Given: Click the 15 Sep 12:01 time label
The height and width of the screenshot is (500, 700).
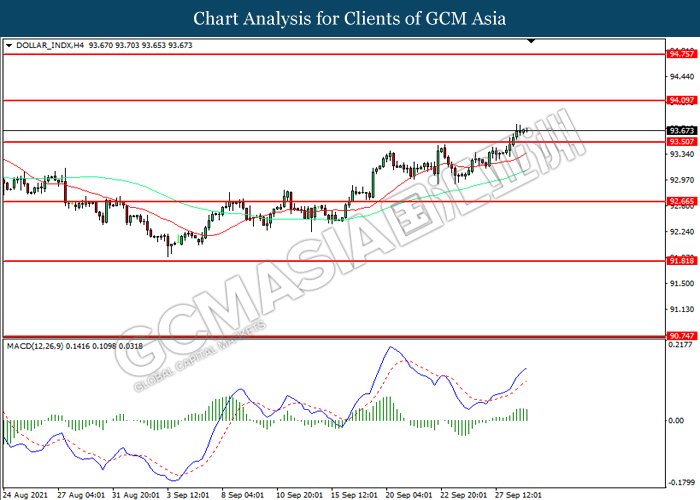Looking at the screenshot, I should pos(354,495).
